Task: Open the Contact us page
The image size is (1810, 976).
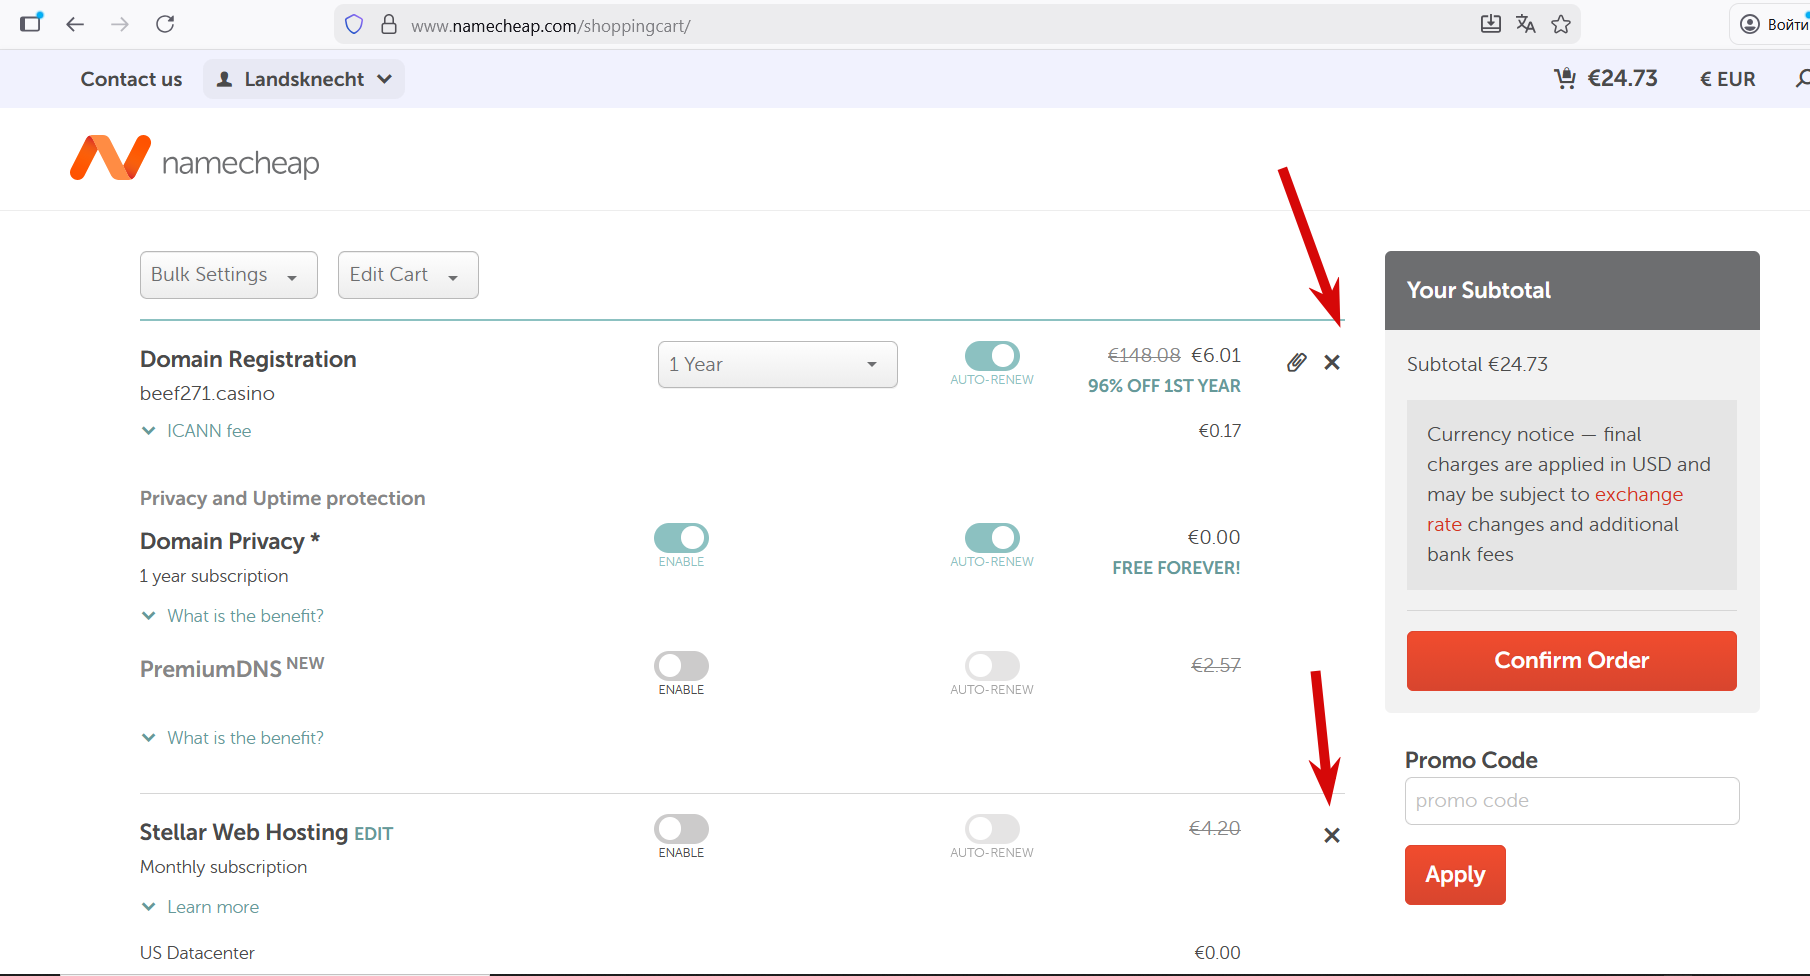Action: tap(131, 79)
